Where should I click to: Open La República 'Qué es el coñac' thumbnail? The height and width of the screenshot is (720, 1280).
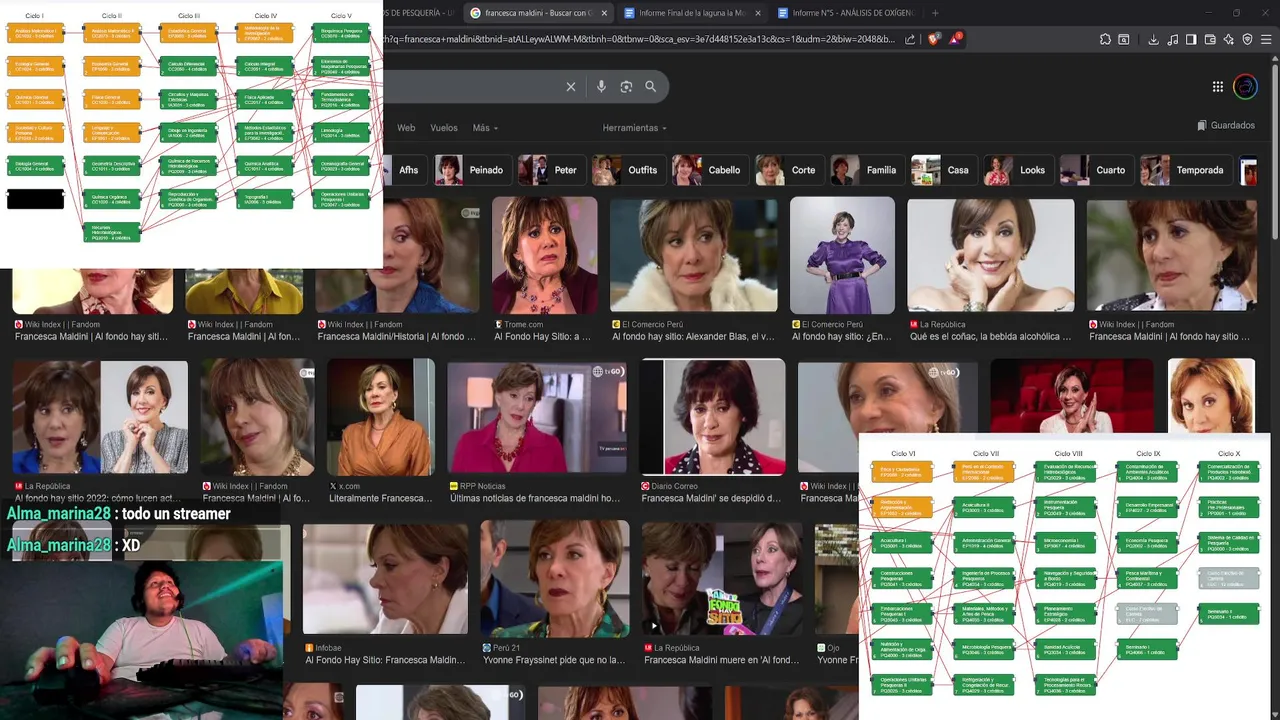tap(990, 254)
